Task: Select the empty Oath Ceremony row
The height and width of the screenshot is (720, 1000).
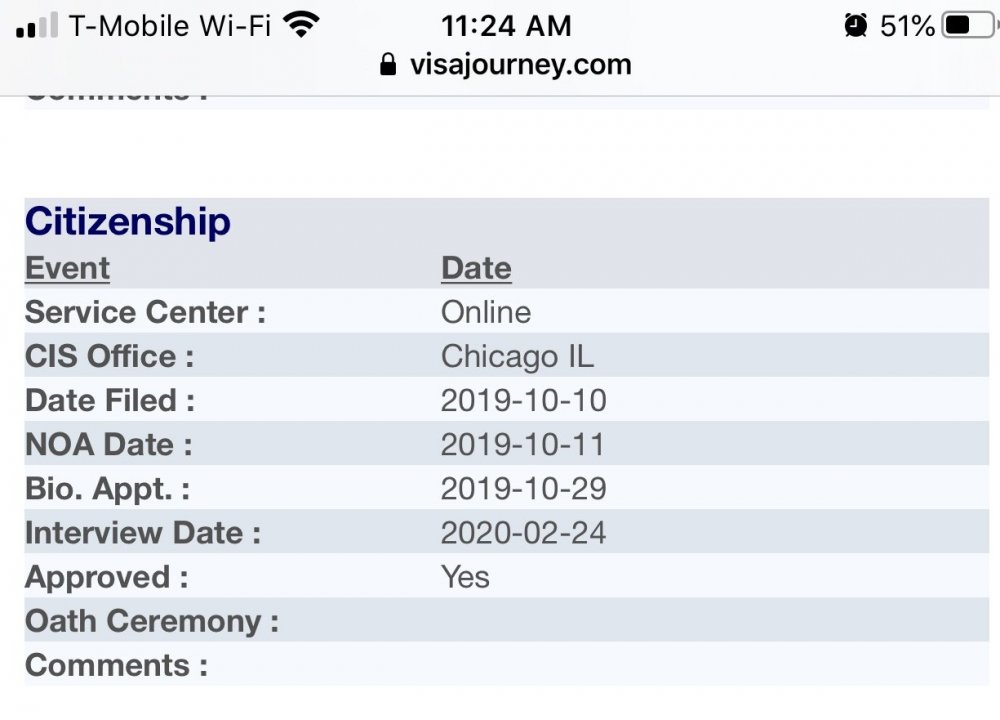Action: 506,621
